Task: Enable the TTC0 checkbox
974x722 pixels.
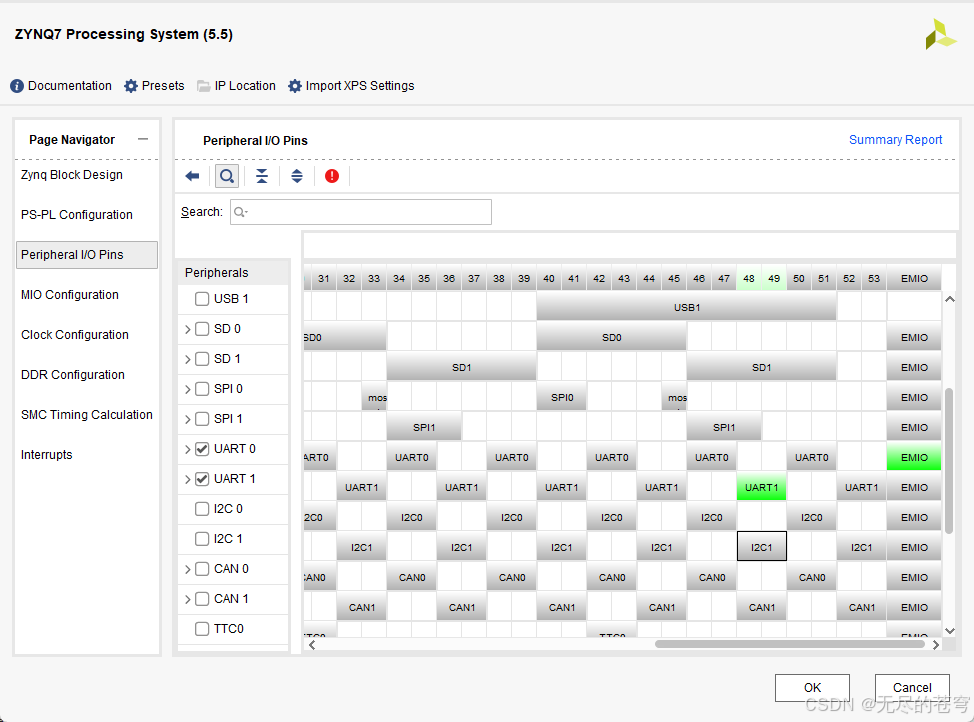Action: [x=202, y=629]
